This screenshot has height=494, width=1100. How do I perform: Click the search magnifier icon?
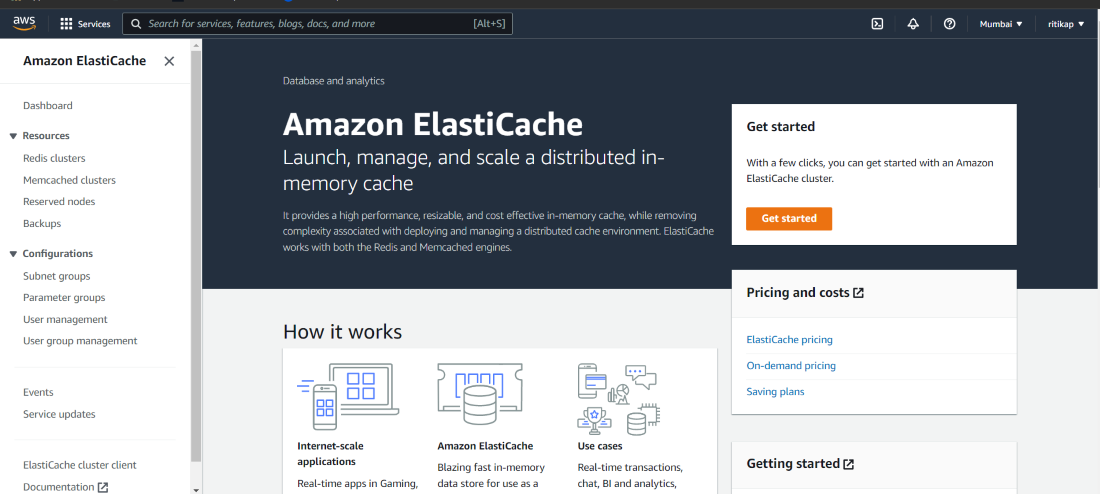136,24
